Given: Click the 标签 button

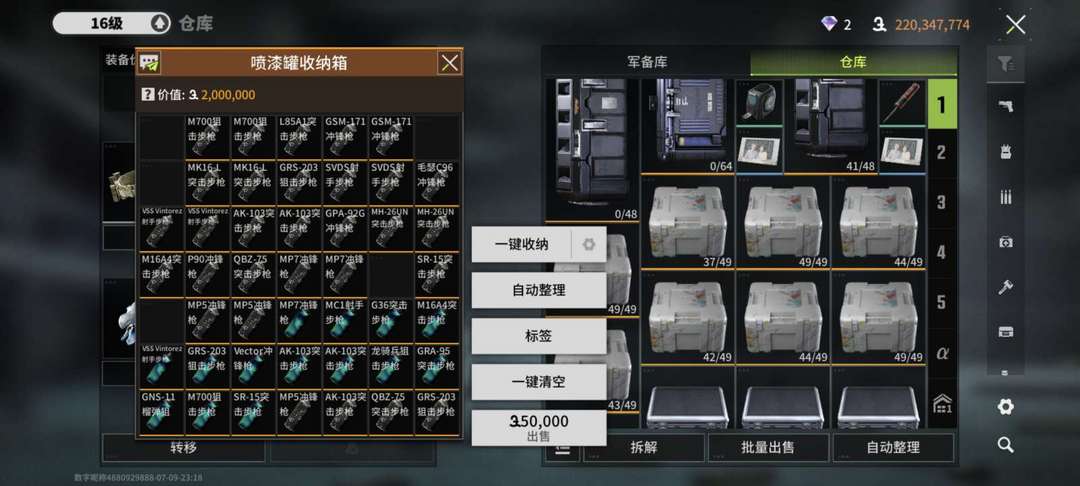Looking at the screenshot, I should [539, 337].
